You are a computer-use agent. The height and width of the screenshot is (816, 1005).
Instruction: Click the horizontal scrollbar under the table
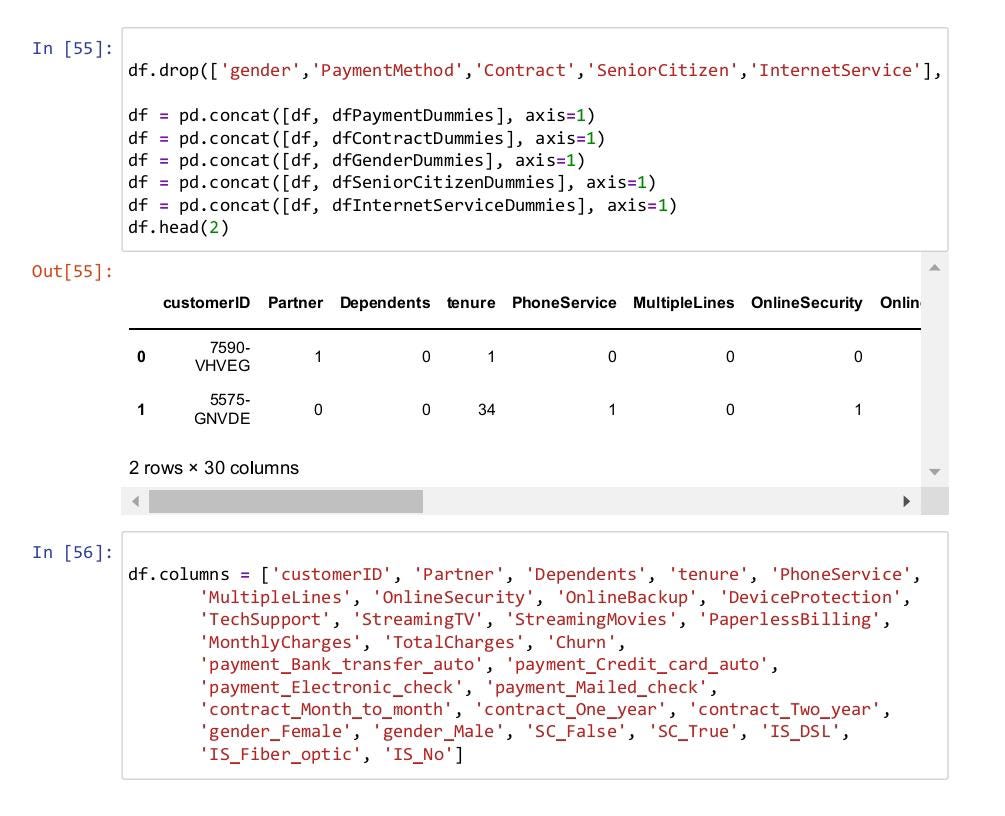click(285, 500)
